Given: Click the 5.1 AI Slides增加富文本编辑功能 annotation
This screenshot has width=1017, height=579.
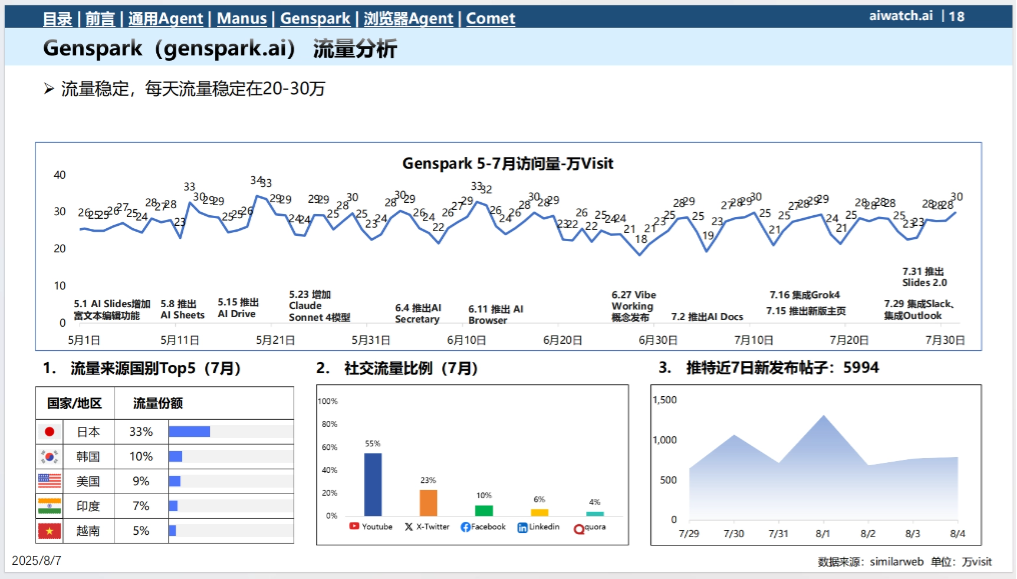Looking at the screenshot, I should (112, 309).
